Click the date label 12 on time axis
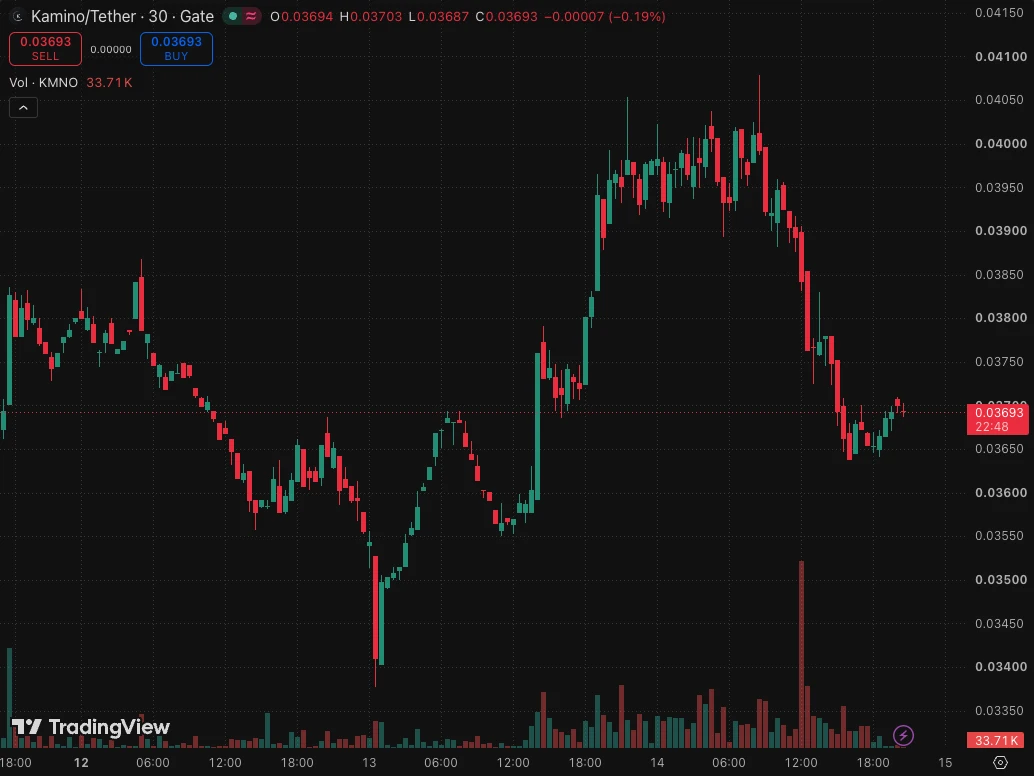The image size is (1034, 776). [x=81, y=763]
